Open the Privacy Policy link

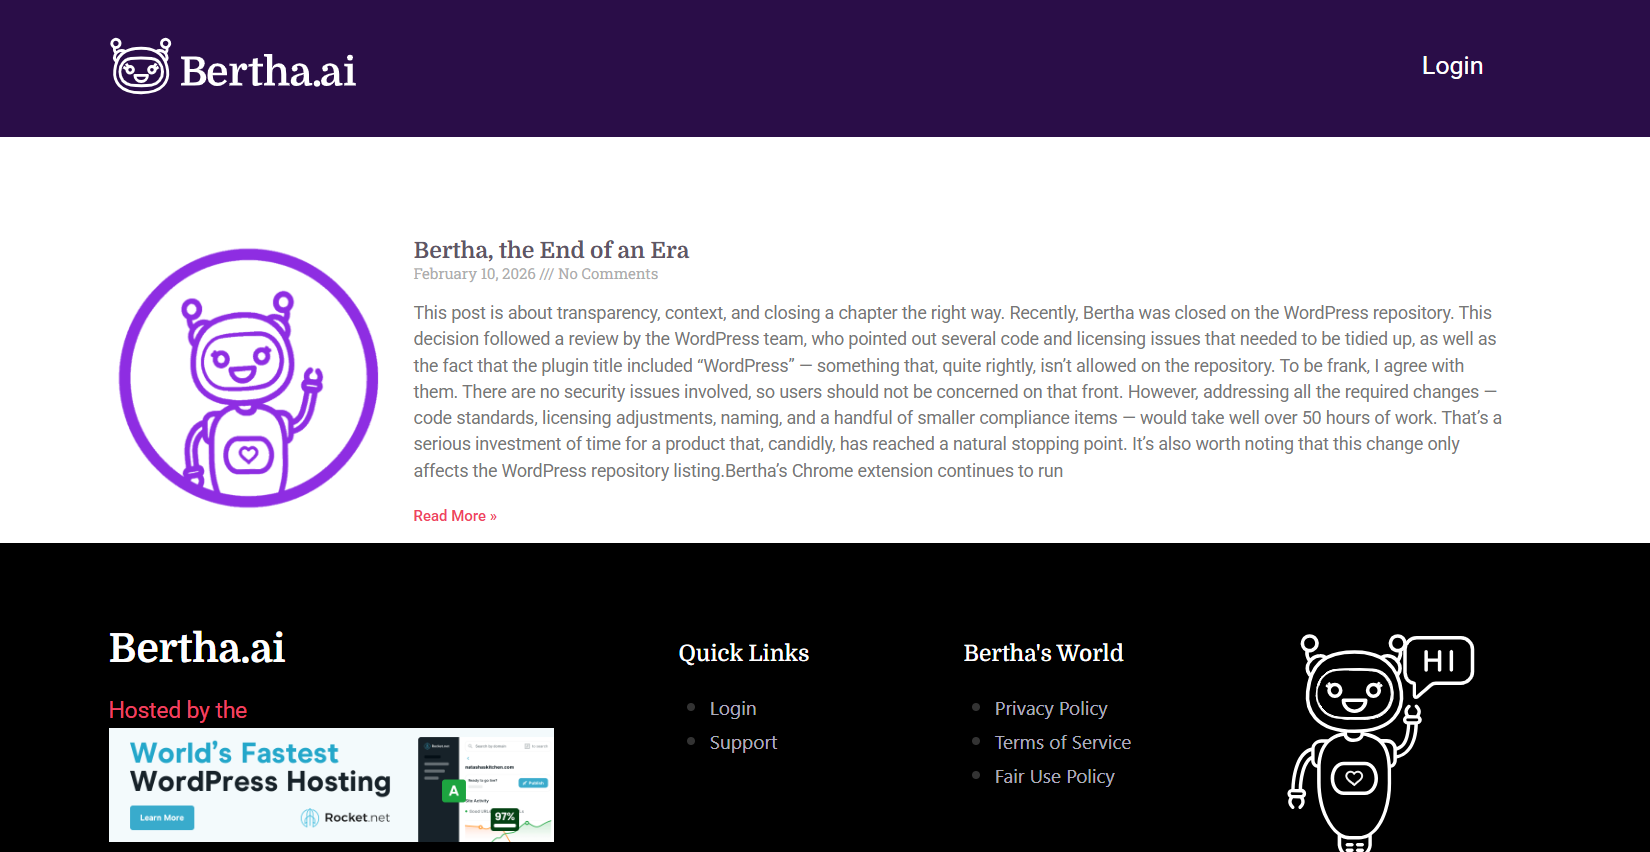1050,708
